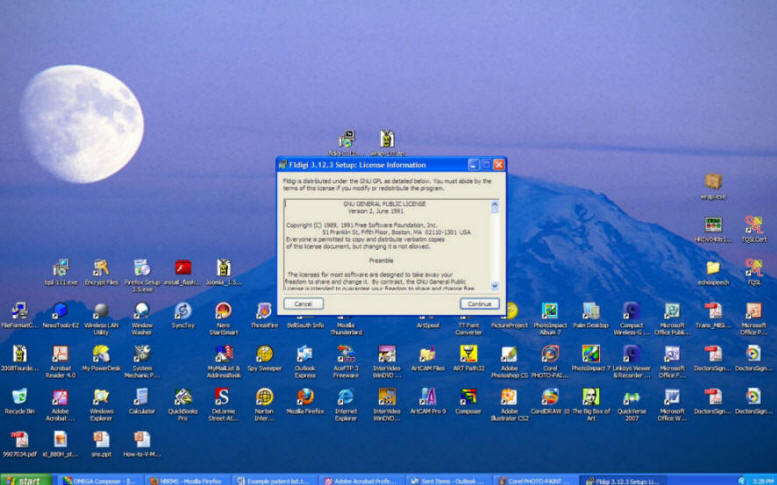Viewport: 777px width, 485px height.
Task: Select the Mozilla Firefox desktop icon
Action: coord(305,401)
